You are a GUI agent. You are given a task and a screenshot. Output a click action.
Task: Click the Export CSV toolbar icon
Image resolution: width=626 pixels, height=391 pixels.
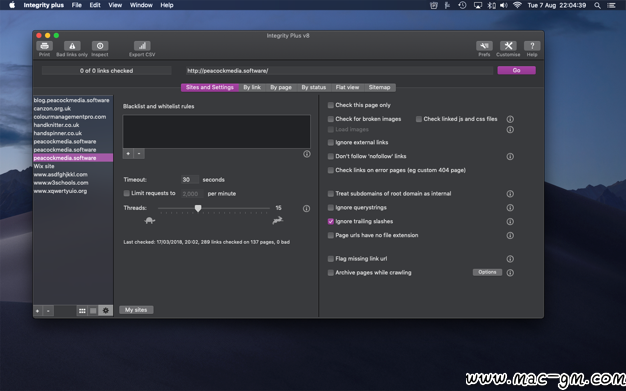pyautogui.click(x=142, y=46)
